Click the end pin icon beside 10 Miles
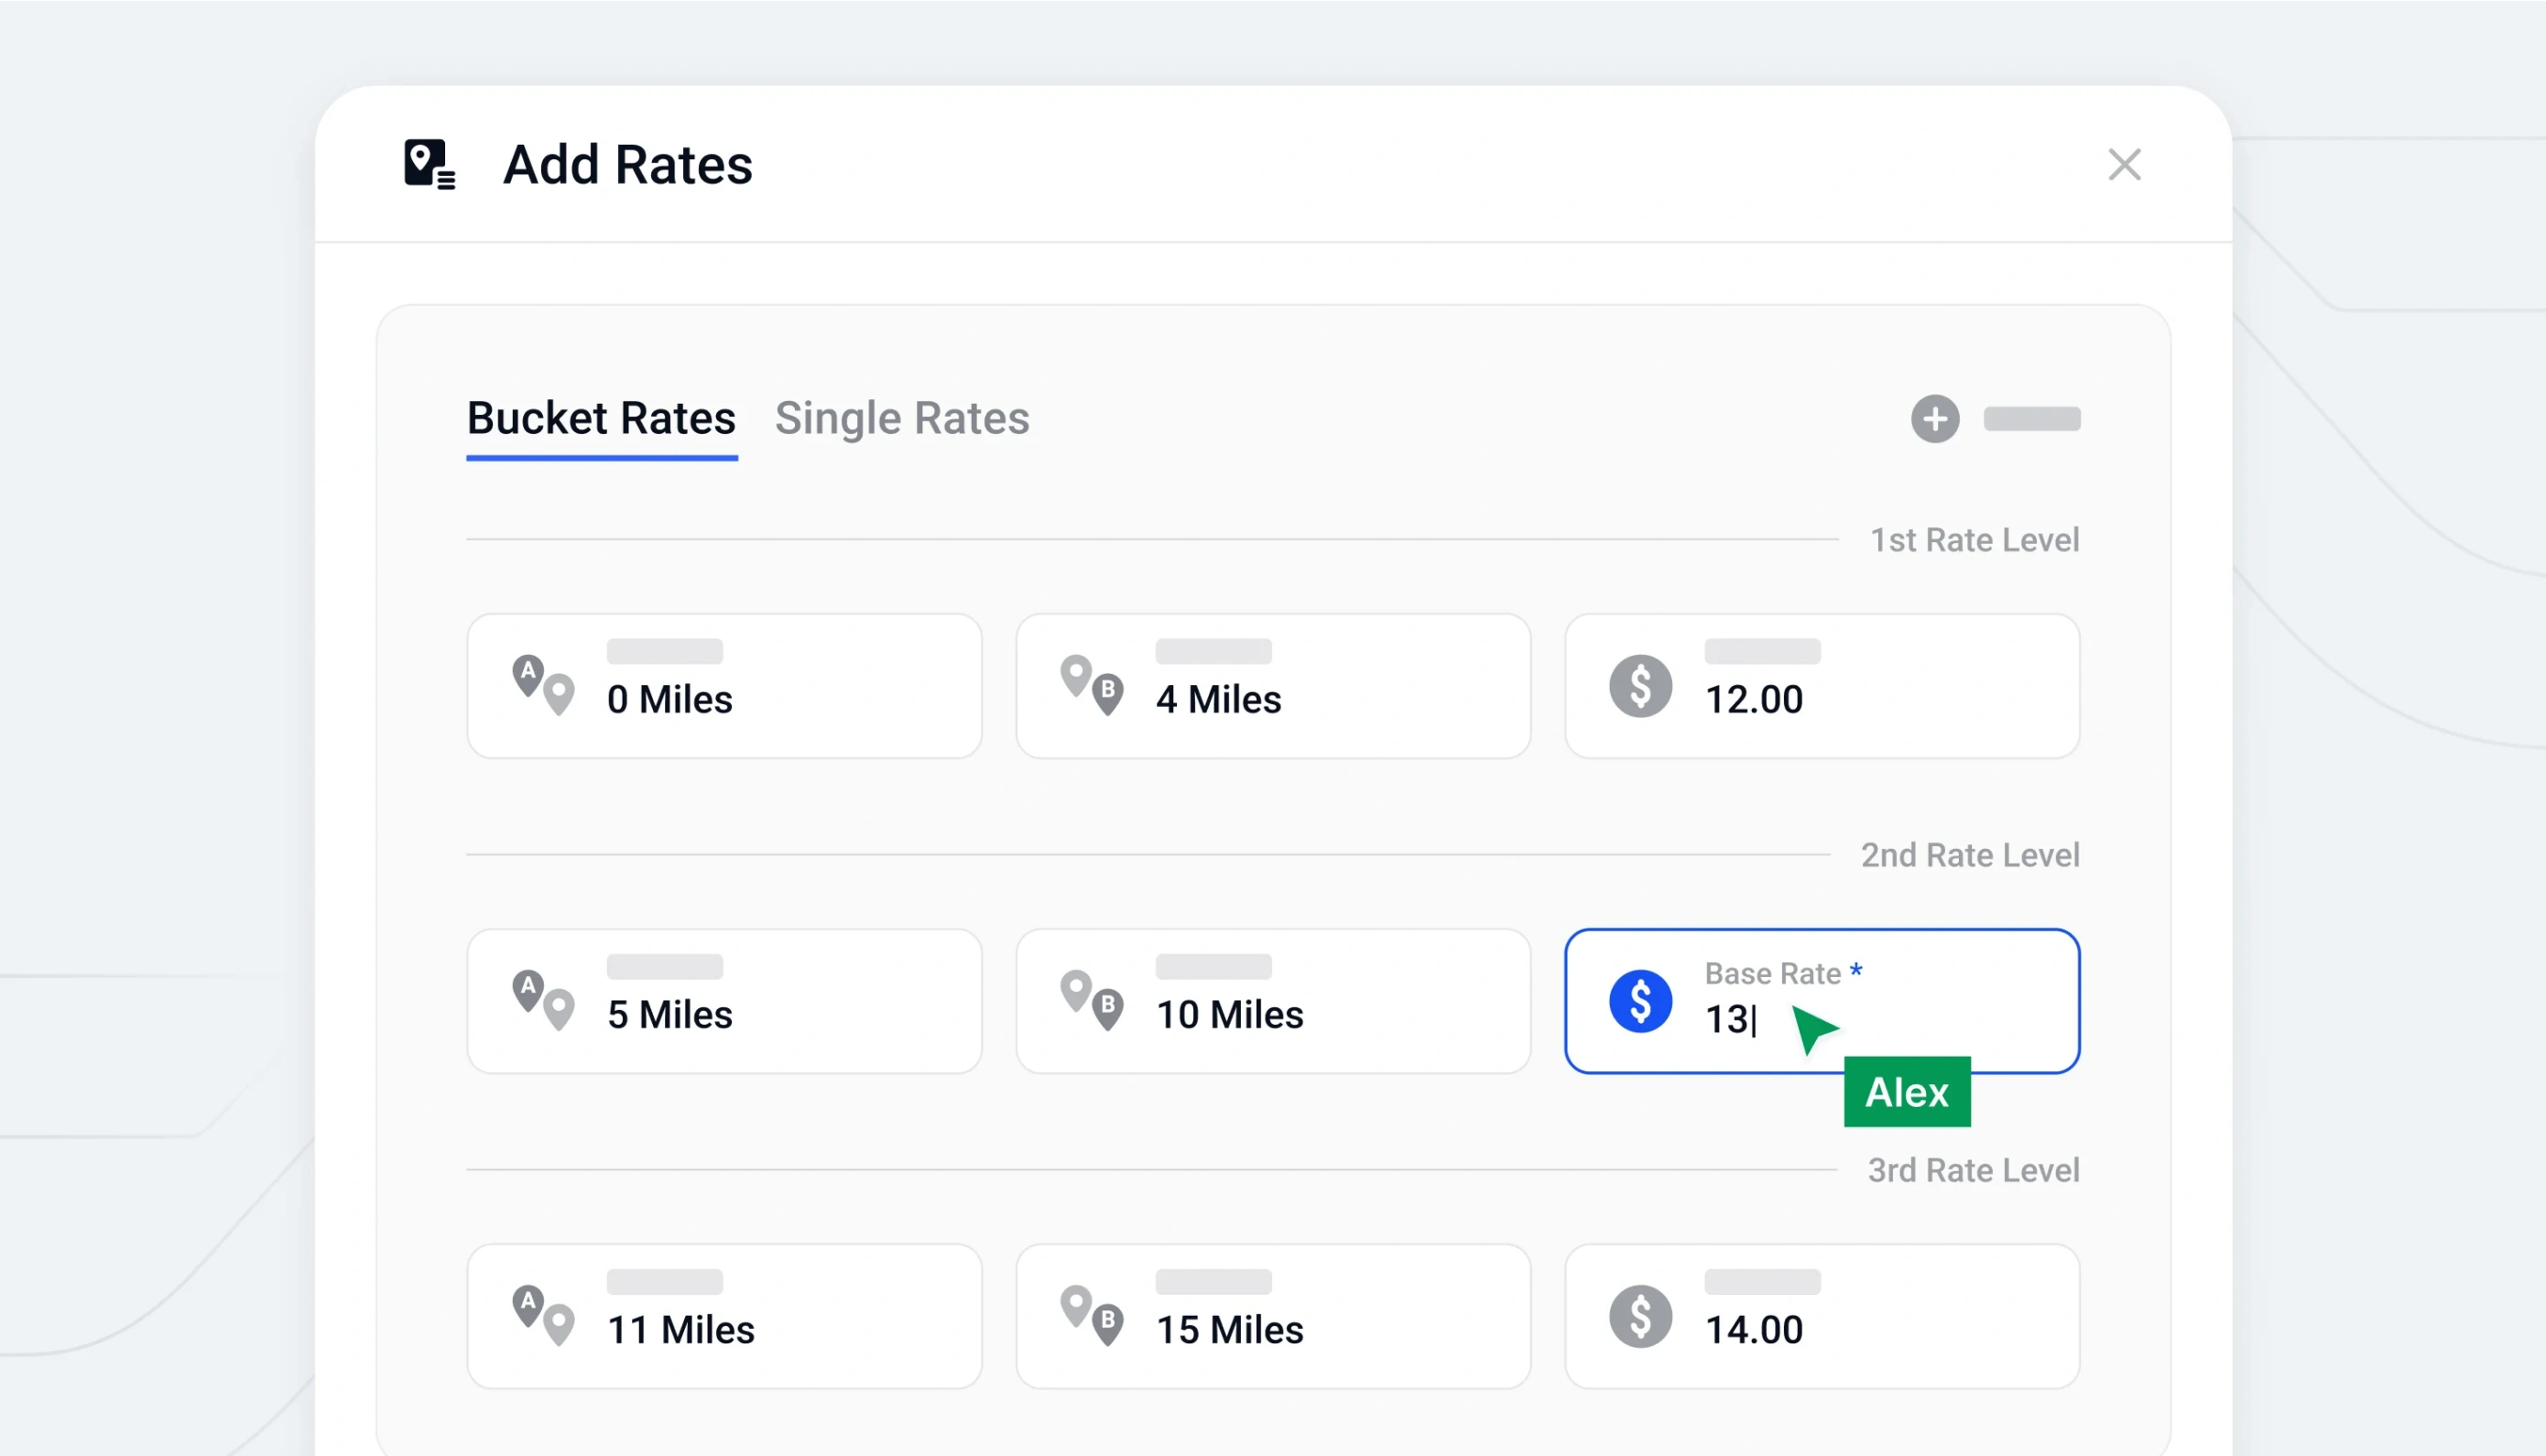 pos(1092,1000)
